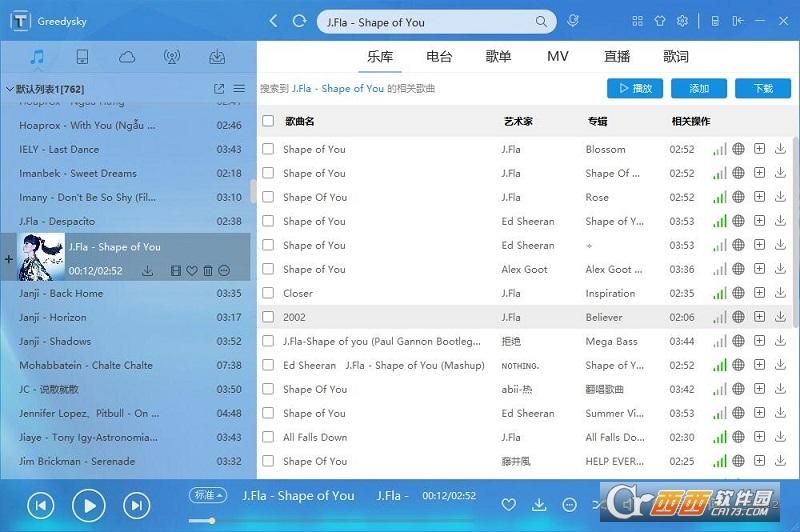Check the All Falls Down checkbox
The height and width of the screenshot is (532, 800).
[268, 437]
